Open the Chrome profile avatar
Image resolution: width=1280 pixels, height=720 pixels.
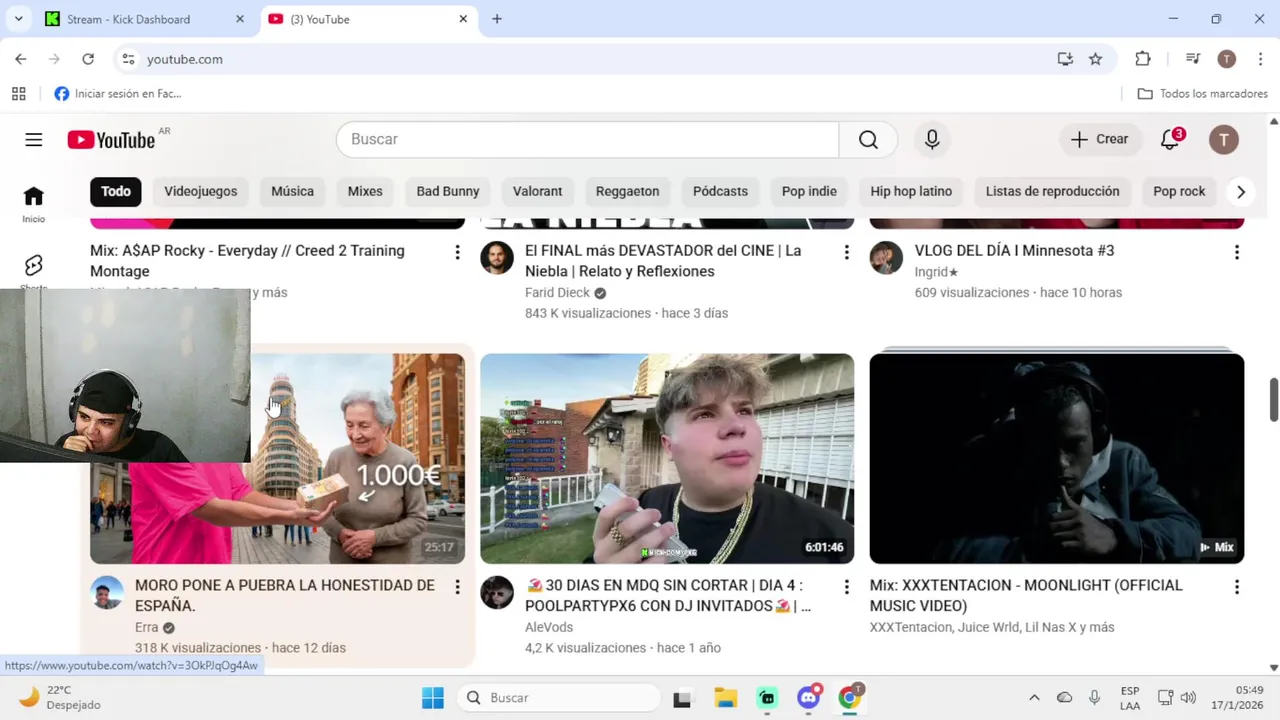(x=1226, y=59)
